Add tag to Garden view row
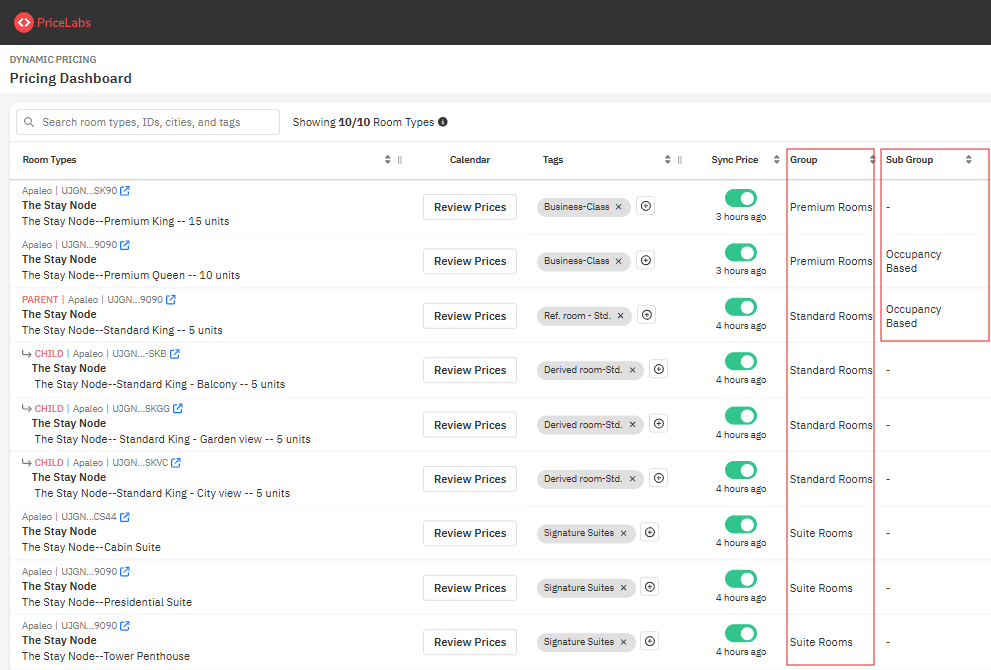 click(659, 424)
